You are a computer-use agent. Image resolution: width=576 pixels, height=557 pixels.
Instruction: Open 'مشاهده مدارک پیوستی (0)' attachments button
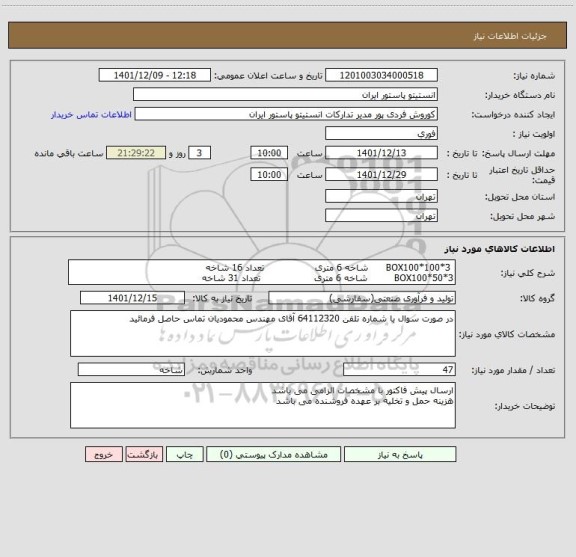274,454
